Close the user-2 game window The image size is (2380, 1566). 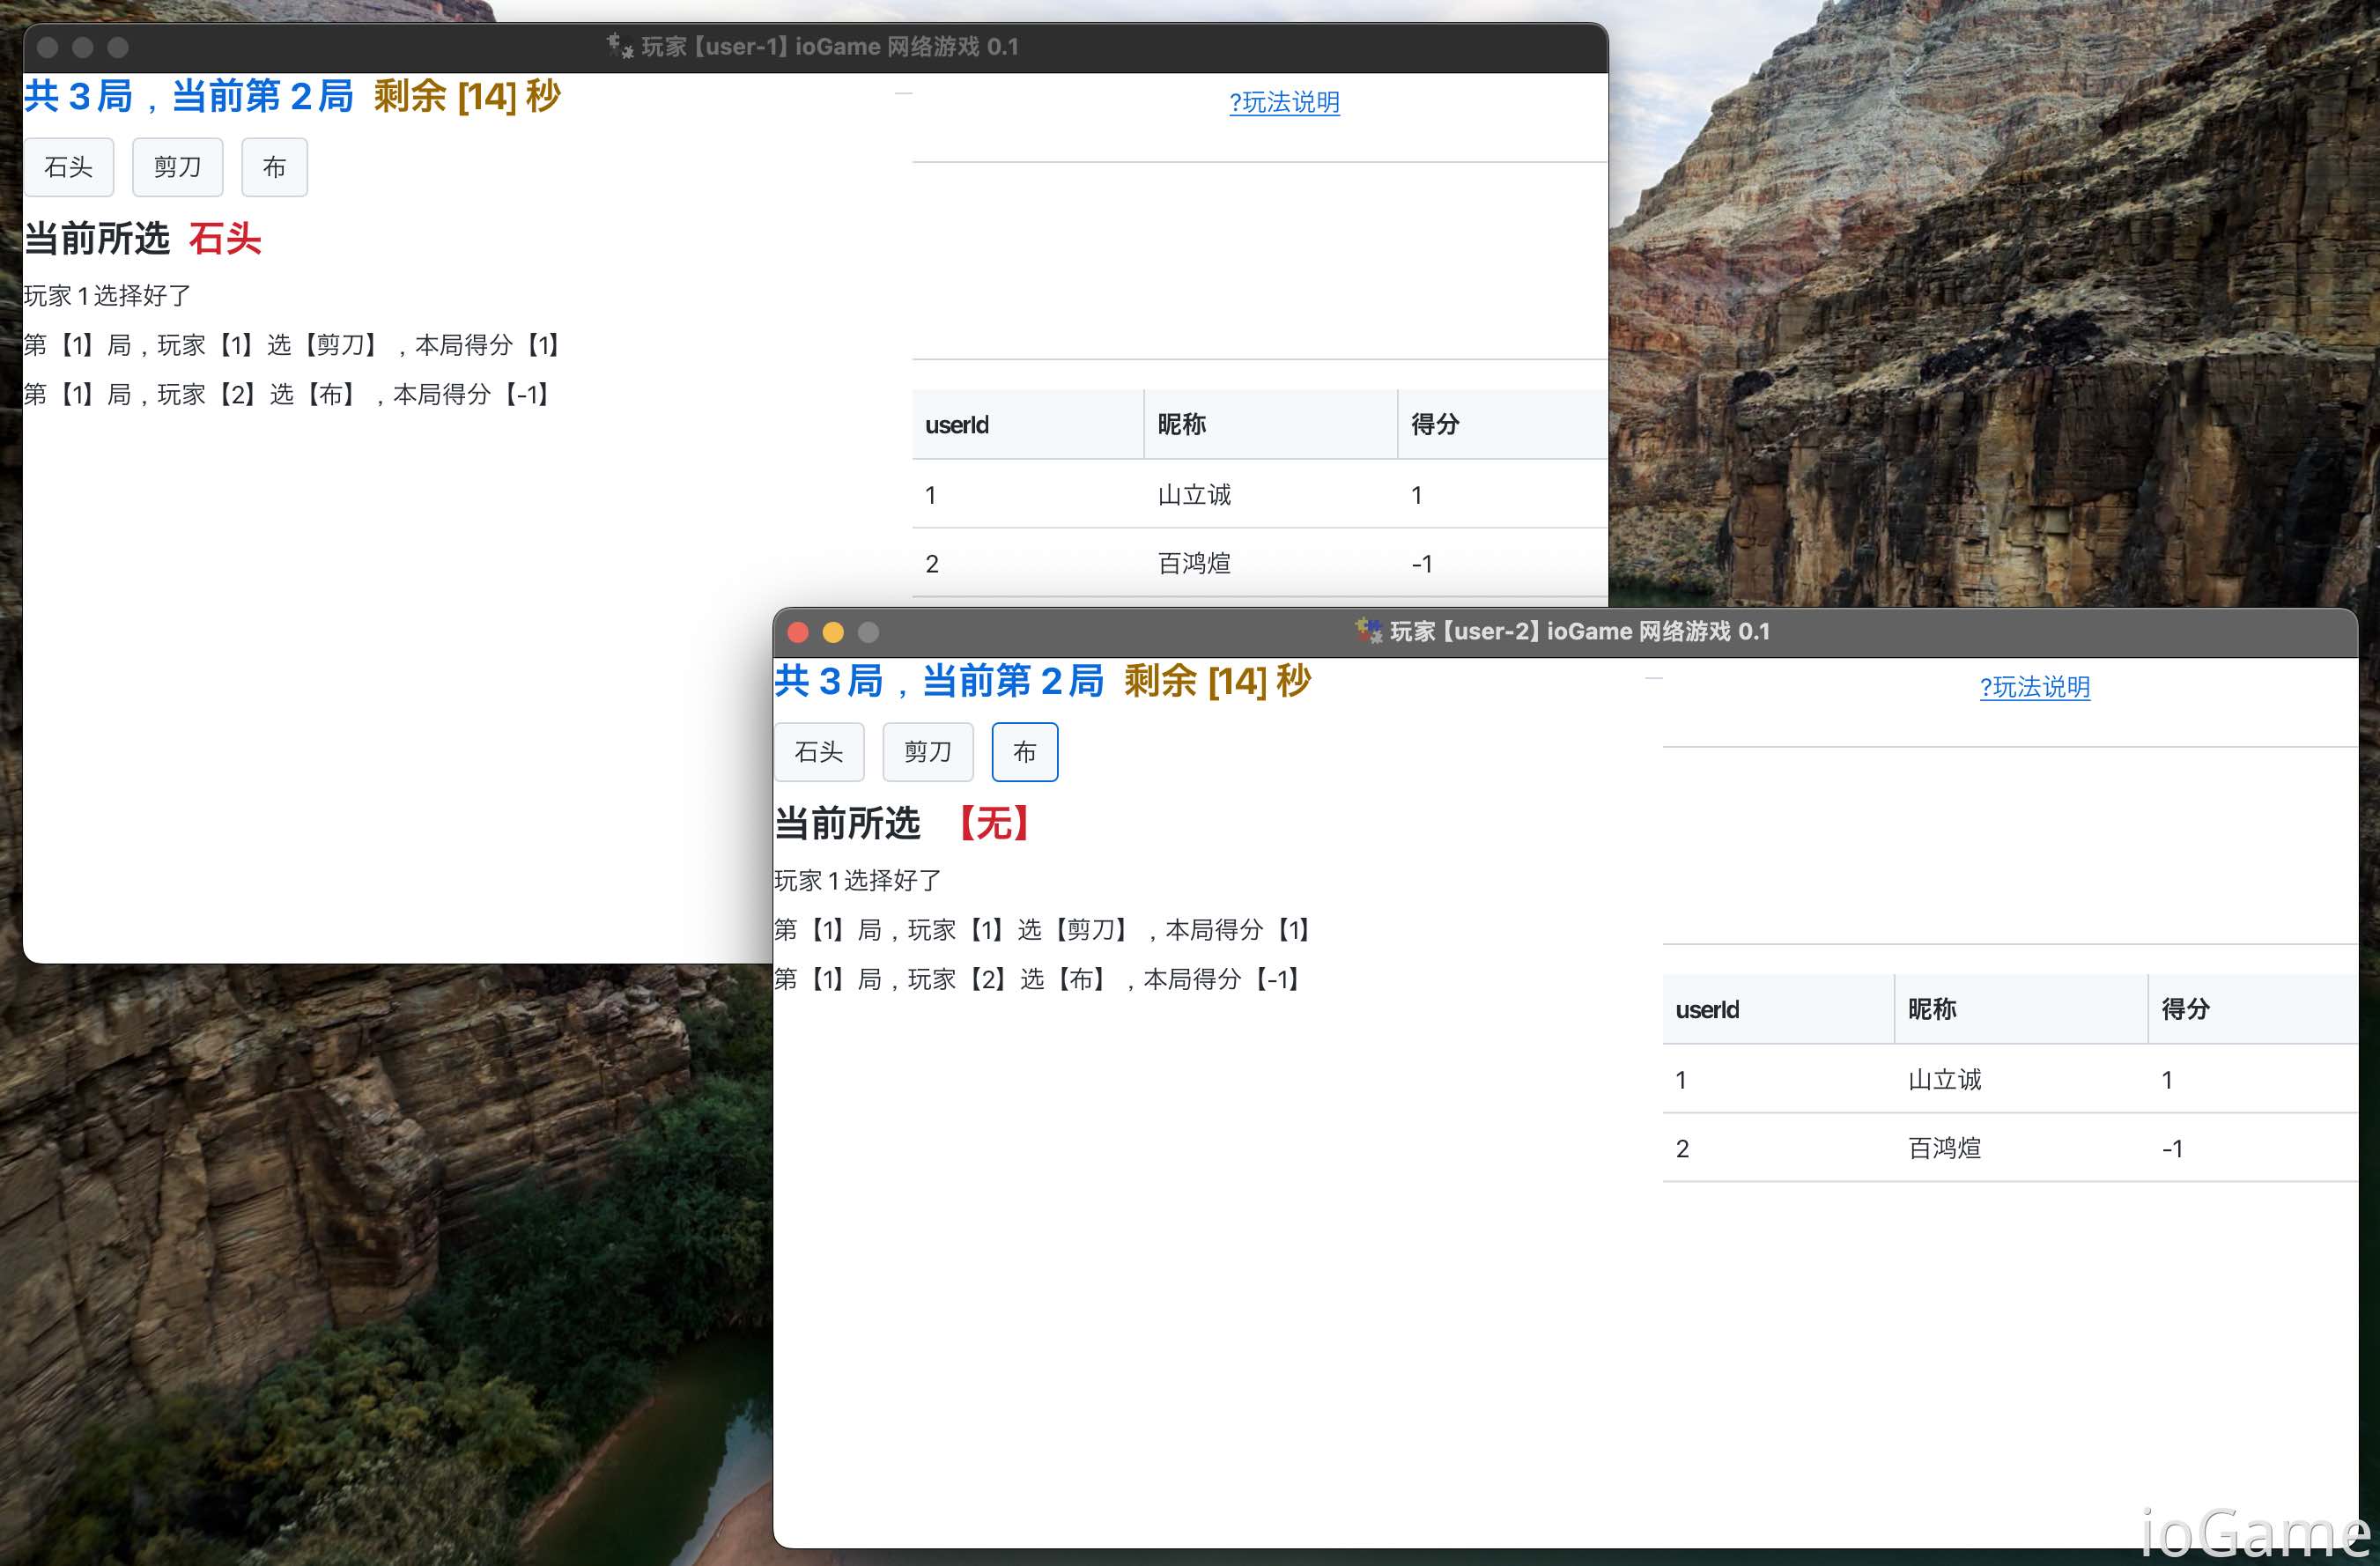[x=798, y=632]
